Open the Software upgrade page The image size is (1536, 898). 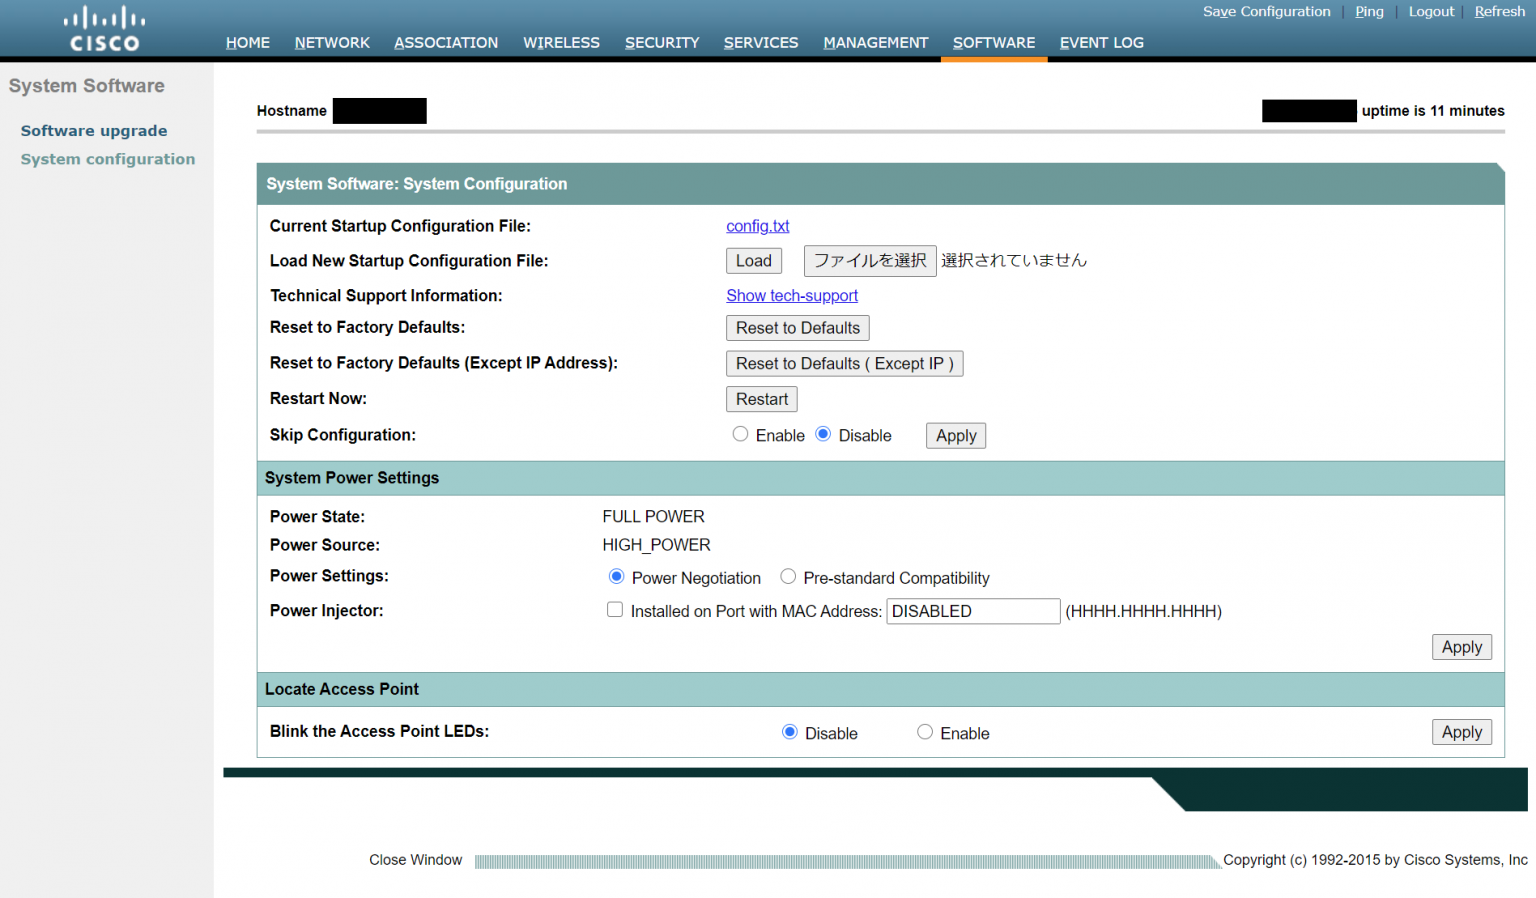pyautogui.click(x=93, y=130)
